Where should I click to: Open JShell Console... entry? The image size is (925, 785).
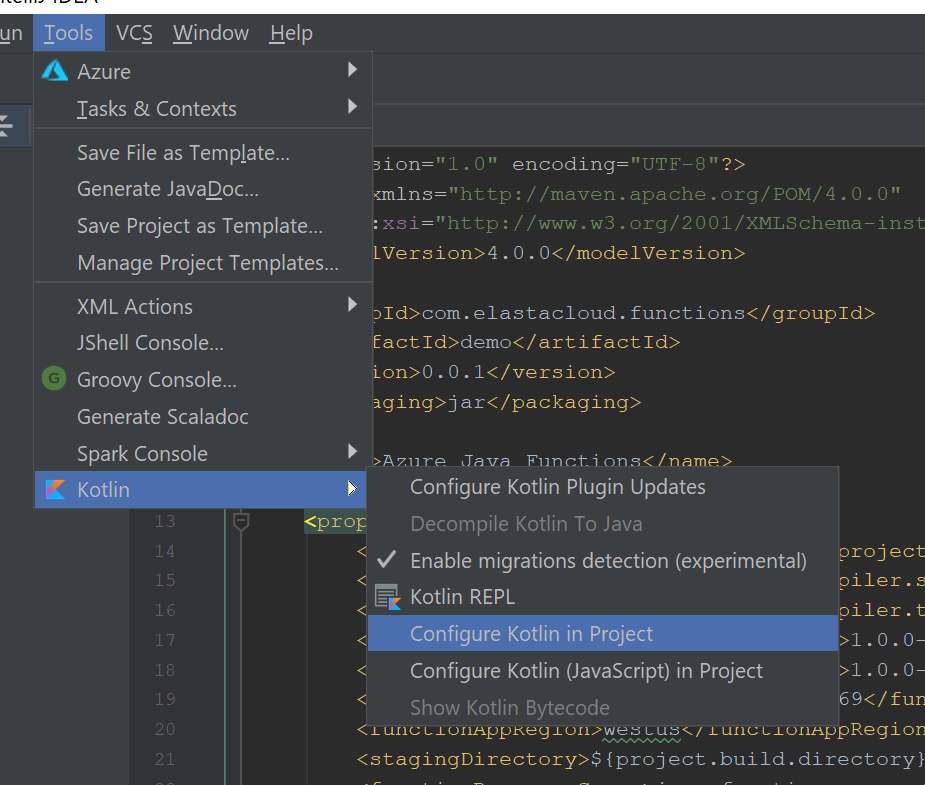(204, 343)
